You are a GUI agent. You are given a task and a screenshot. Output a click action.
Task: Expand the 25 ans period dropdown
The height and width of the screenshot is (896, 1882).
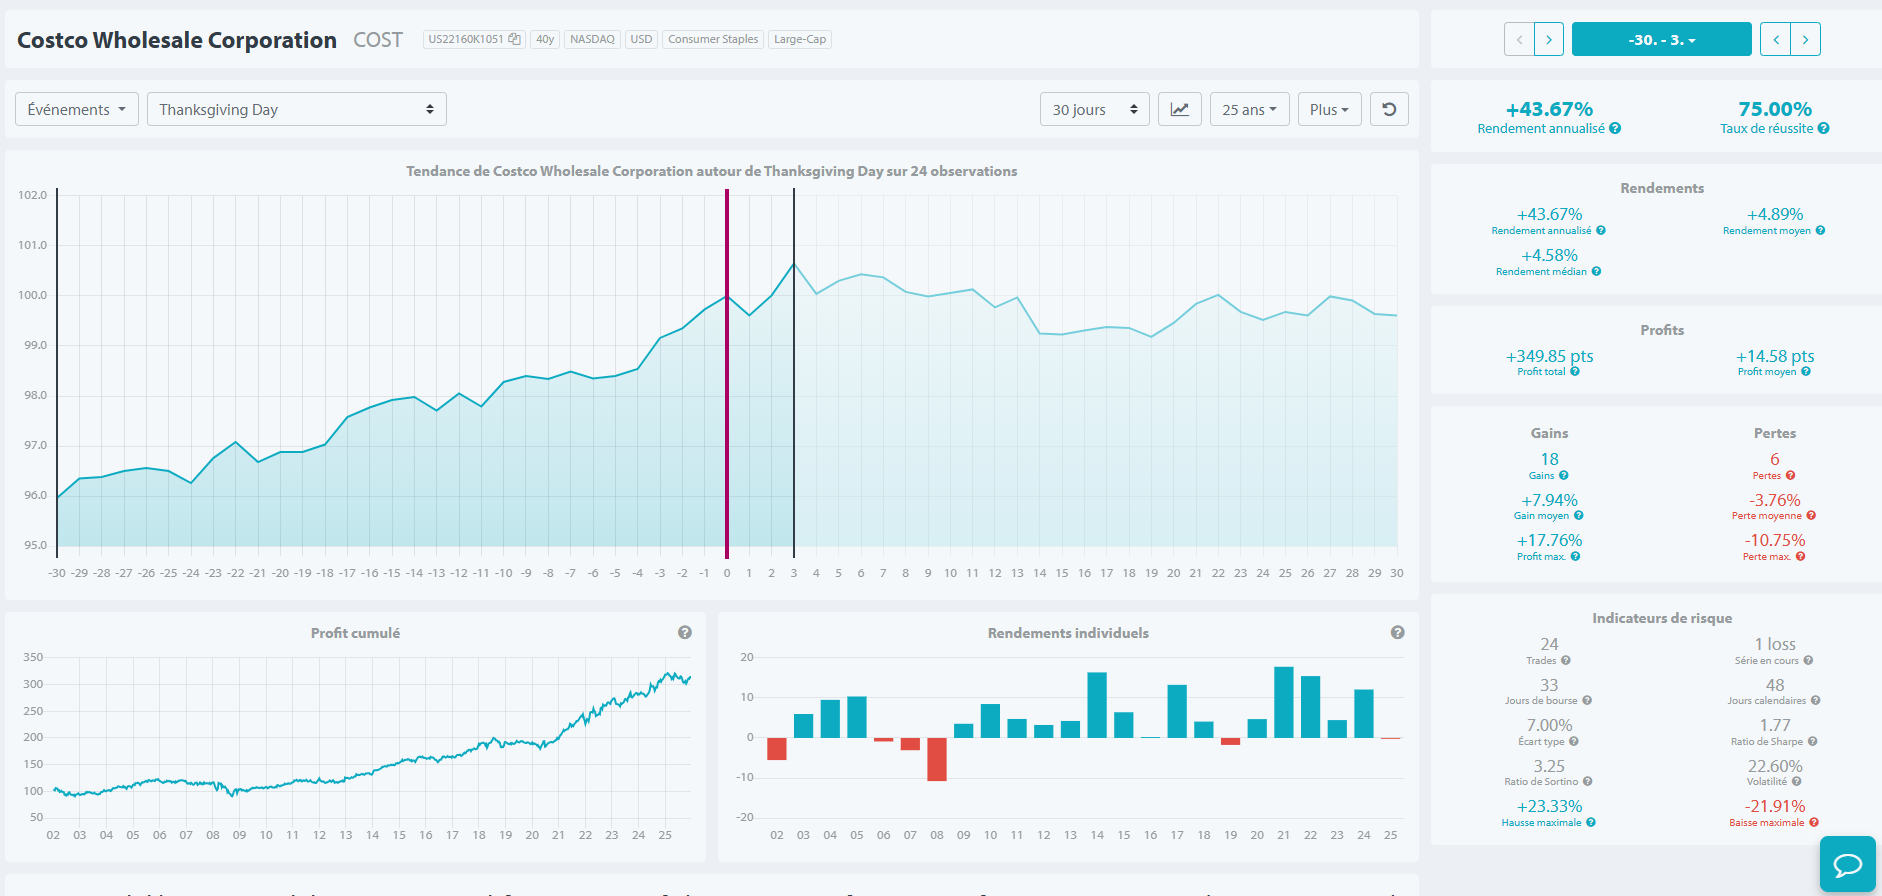1249,109
